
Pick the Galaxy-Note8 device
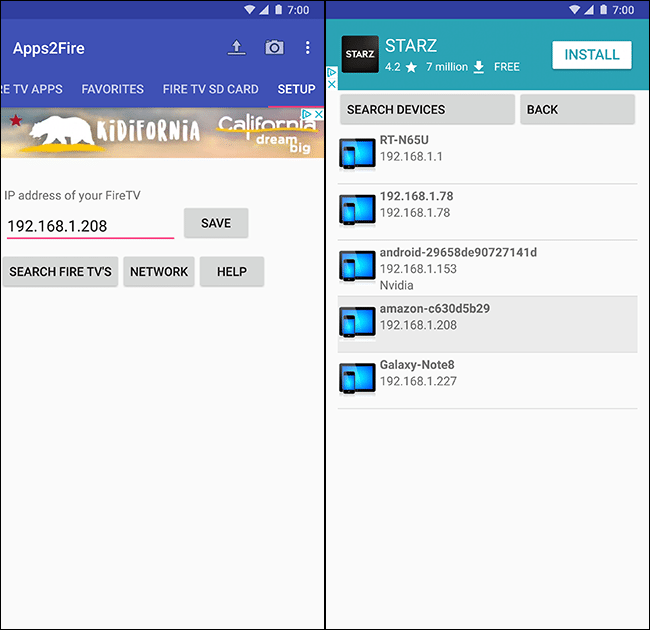click(488, 380)
